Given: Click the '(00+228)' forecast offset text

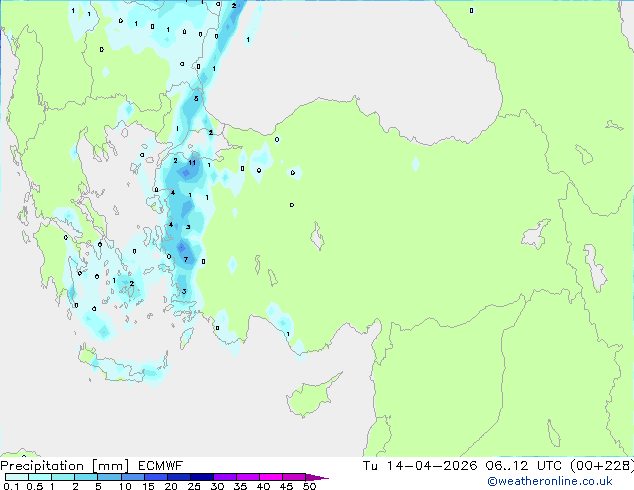Looking at the screenshot, I should [x=602, y=466].
